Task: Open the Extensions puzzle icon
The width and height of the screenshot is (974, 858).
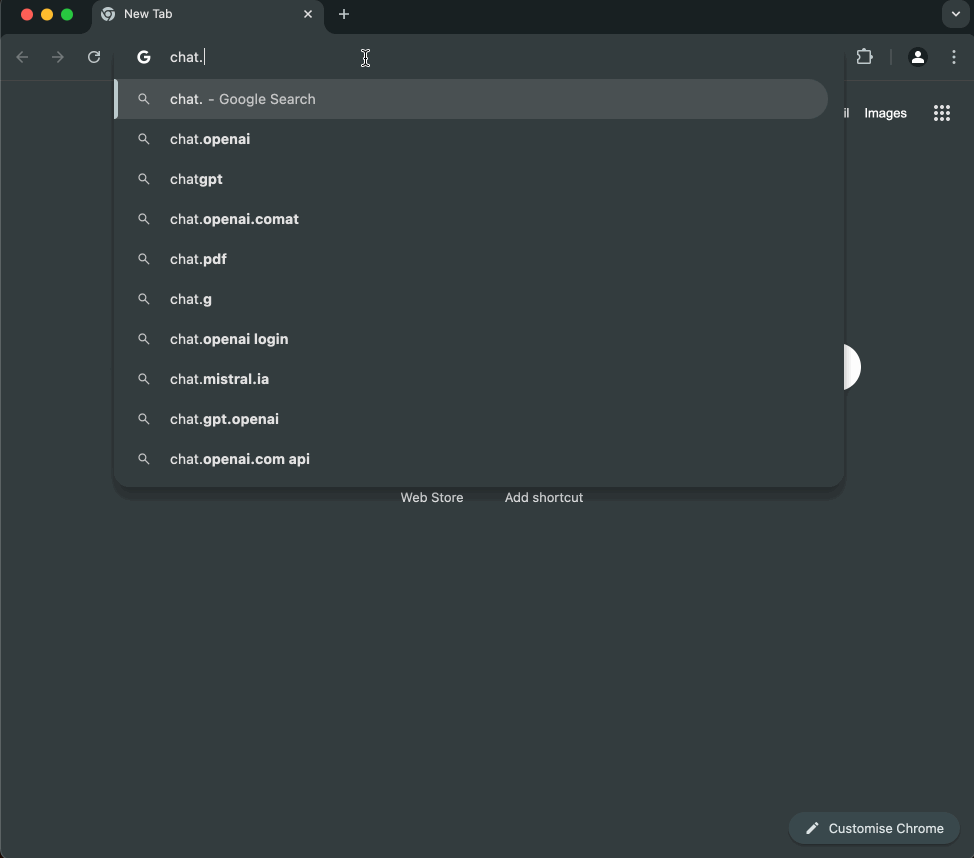Action: click(x=865, y=57)
